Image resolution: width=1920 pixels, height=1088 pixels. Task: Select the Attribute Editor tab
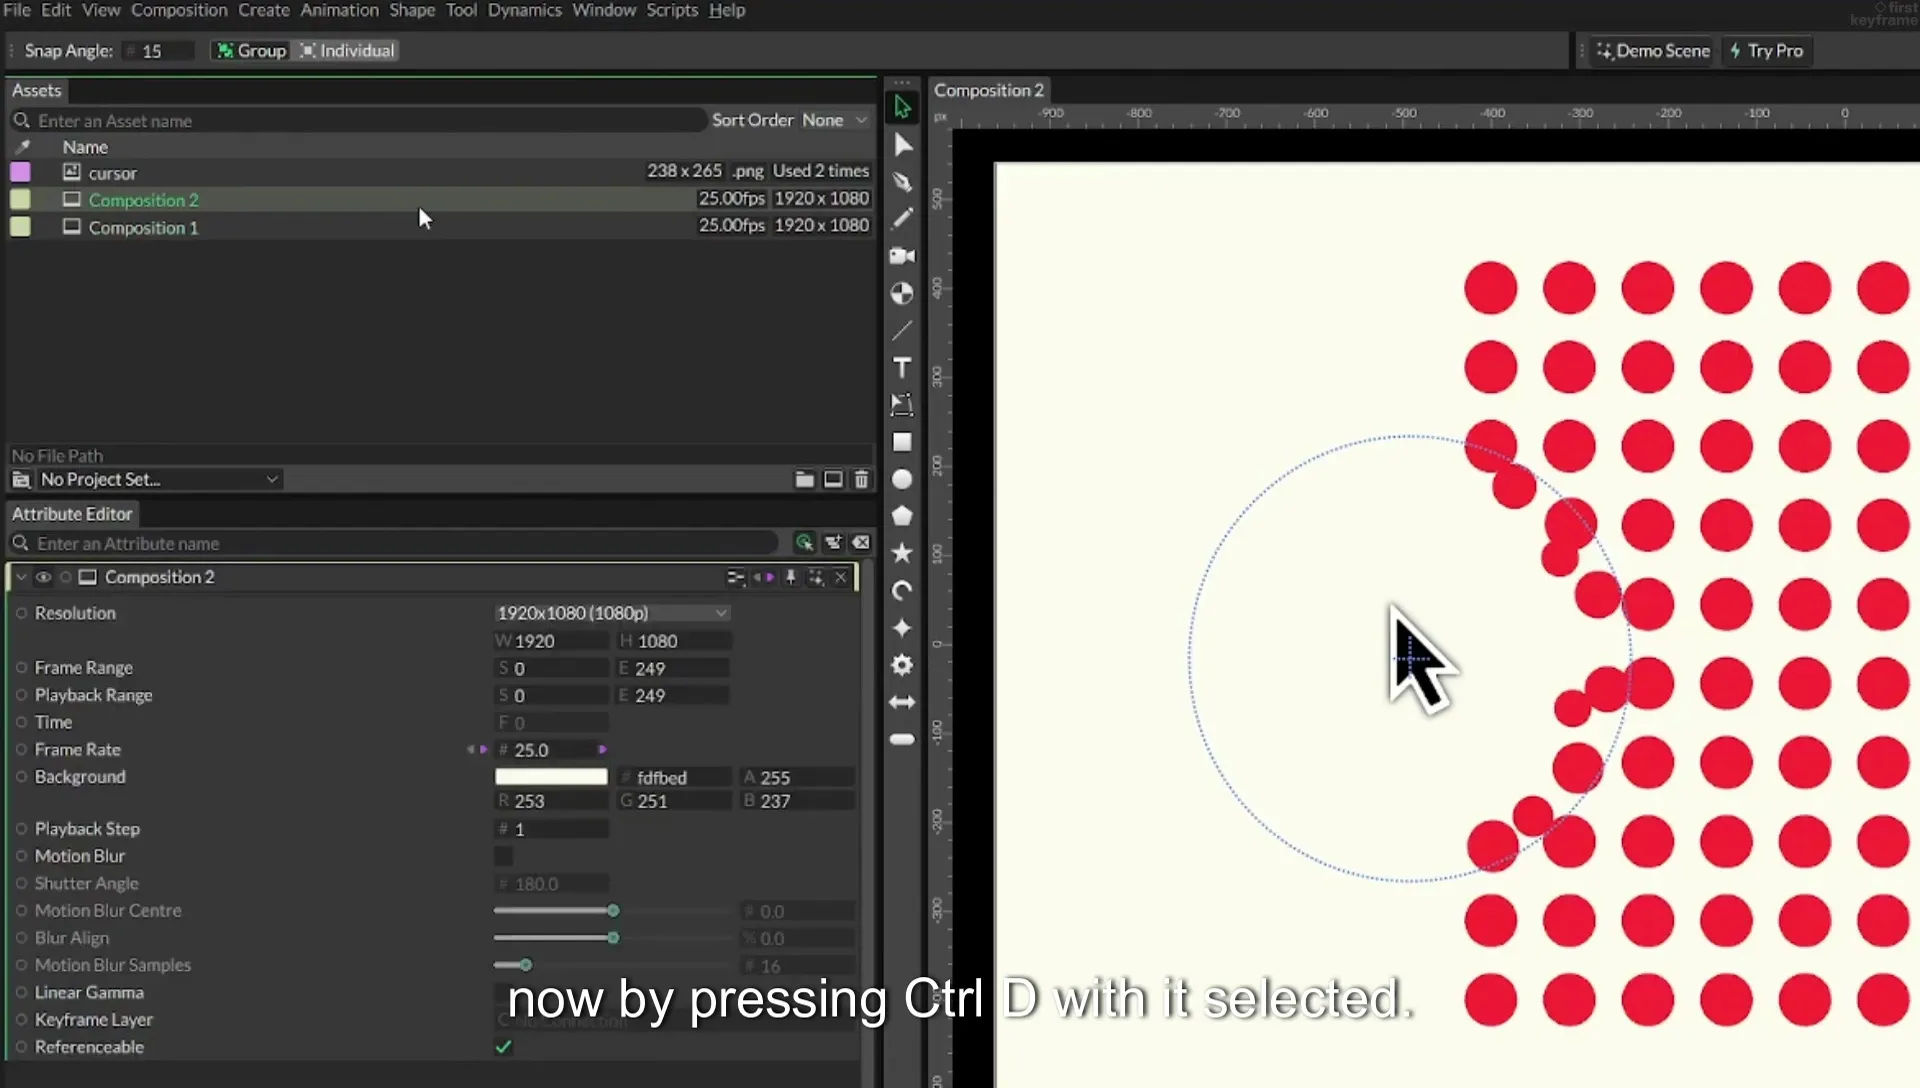coord(72,514)
